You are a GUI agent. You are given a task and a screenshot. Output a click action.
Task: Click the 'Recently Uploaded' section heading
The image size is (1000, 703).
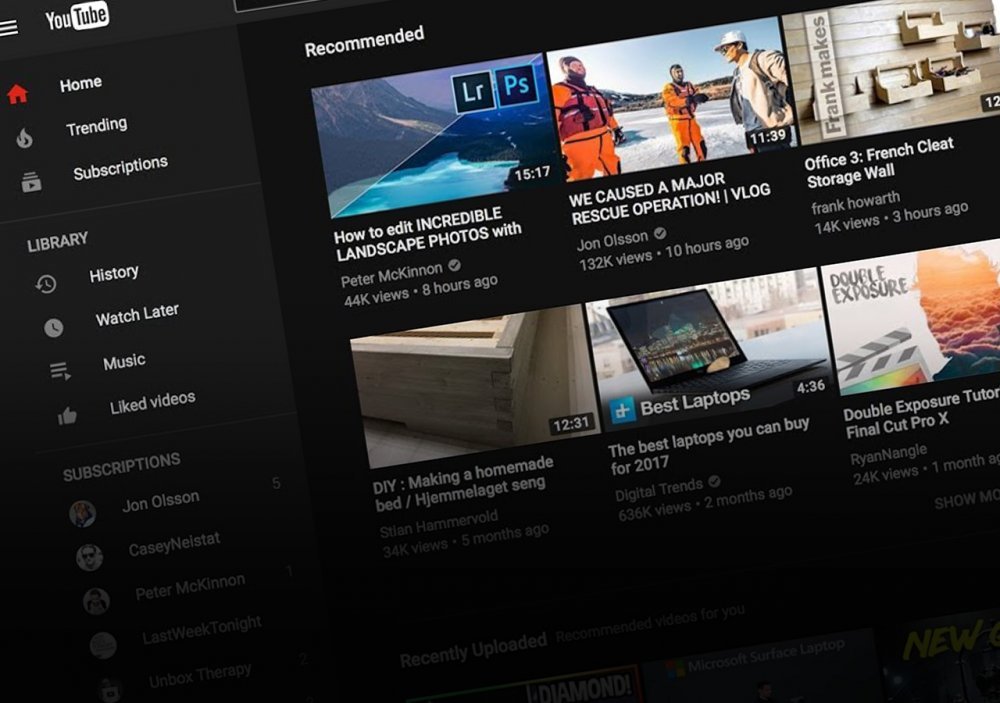pyautogui.click(x=473, y=650)
